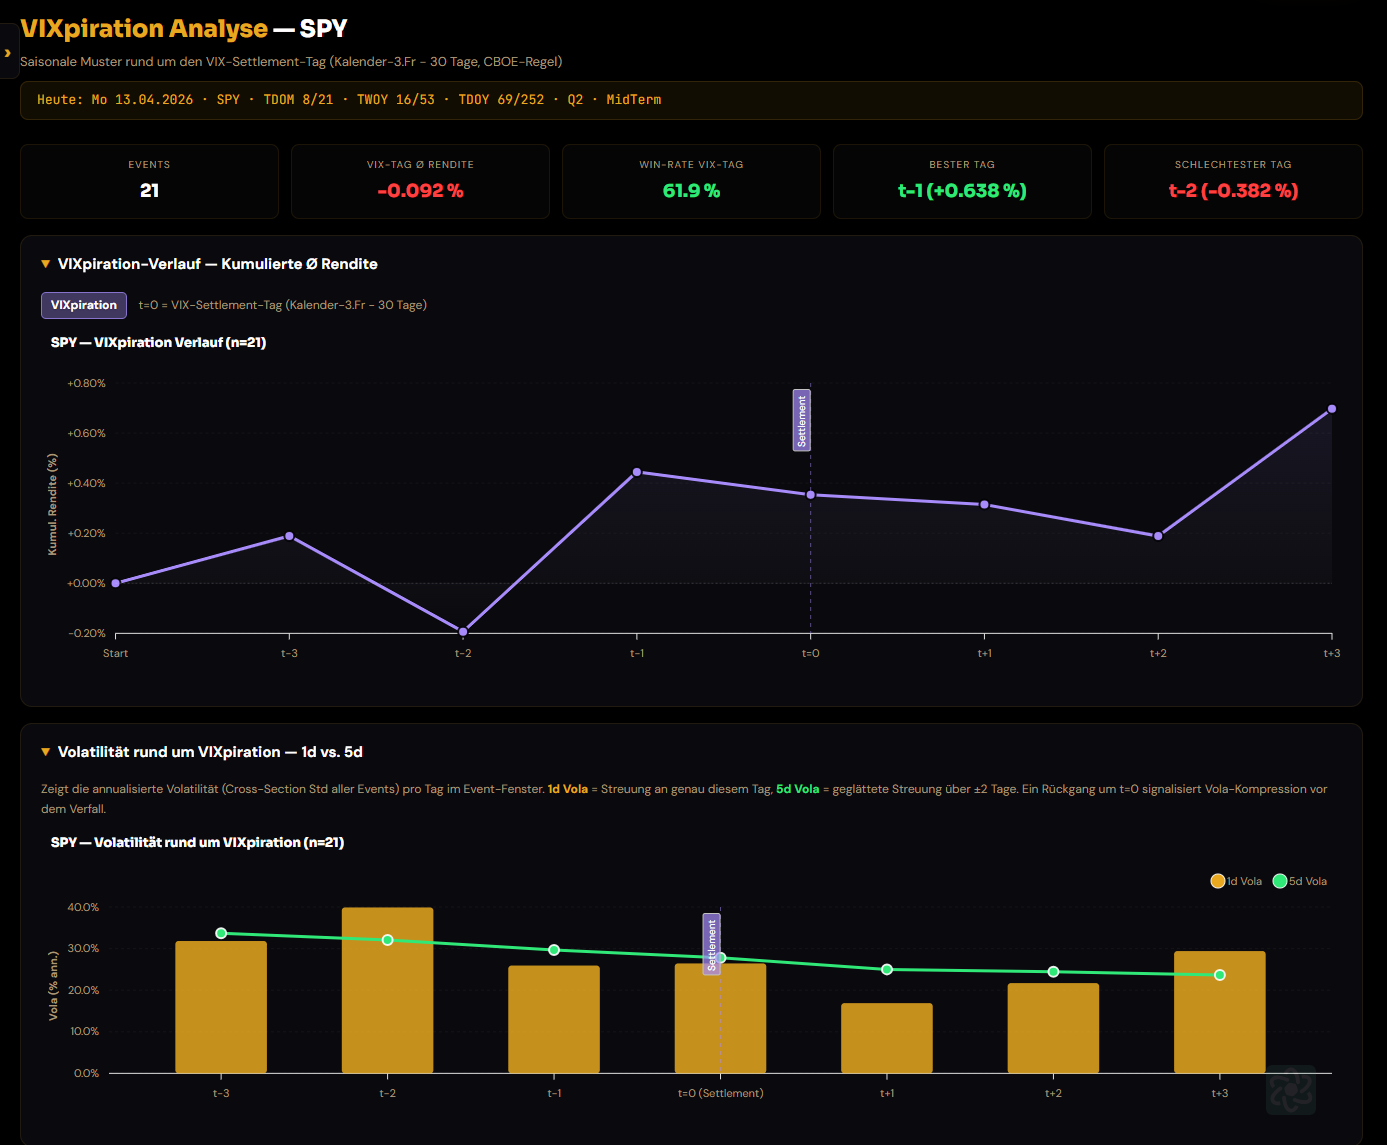Click the 1d Vola orange legend swatch
This screenshot has width=1387, height=1145.
(1217, 881)
